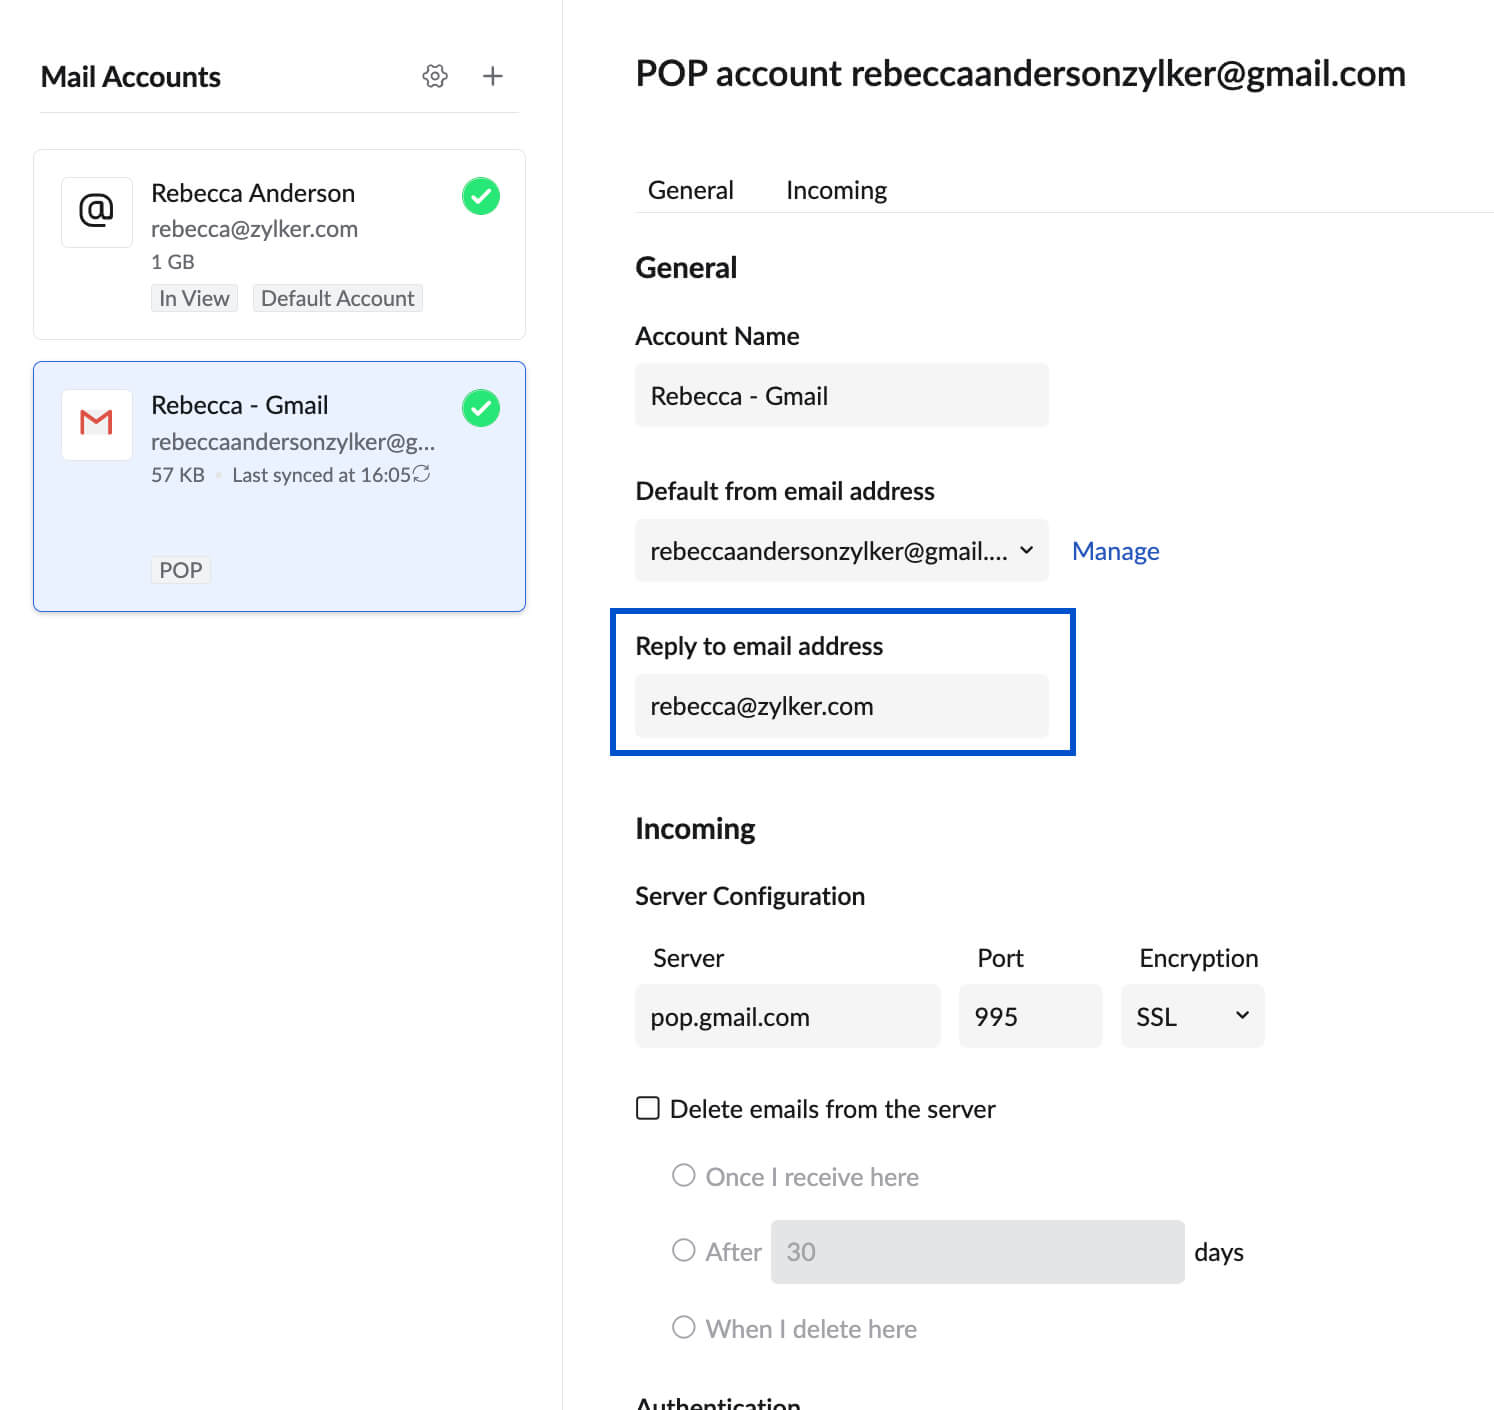The height and width of the screenshot is (1410, 1494).
Task: Switch to the General tab
Action: pyautogui.click(x=690, y=190)
